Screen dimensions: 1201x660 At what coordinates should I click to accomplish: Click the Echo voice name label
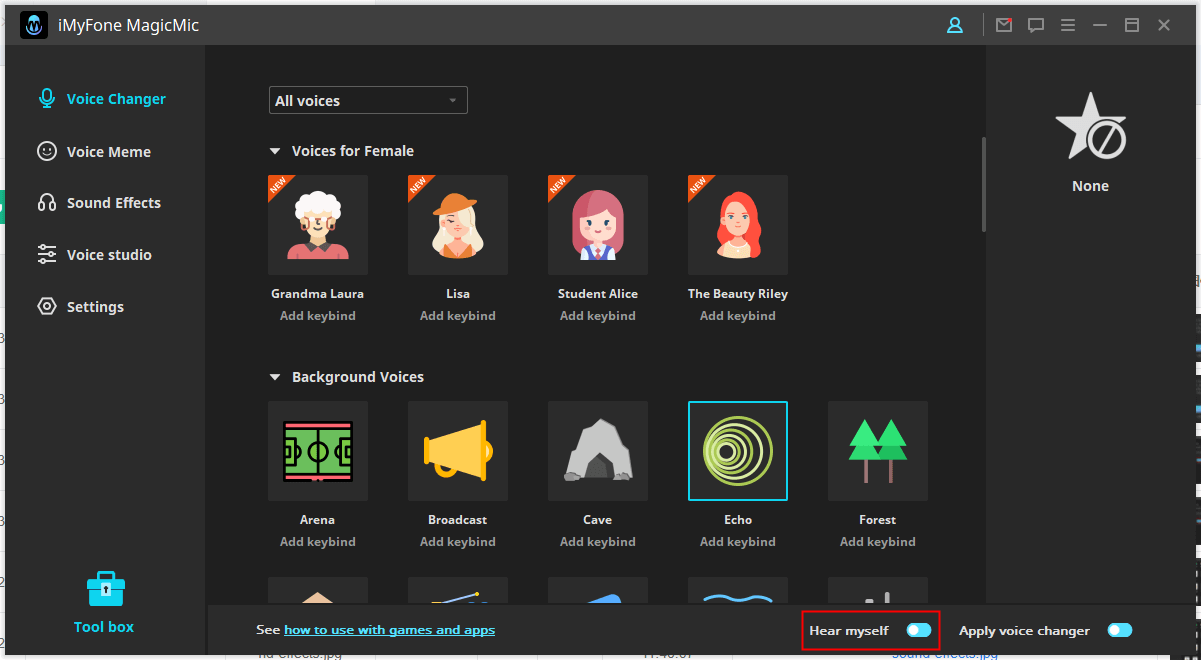(738, 520)
